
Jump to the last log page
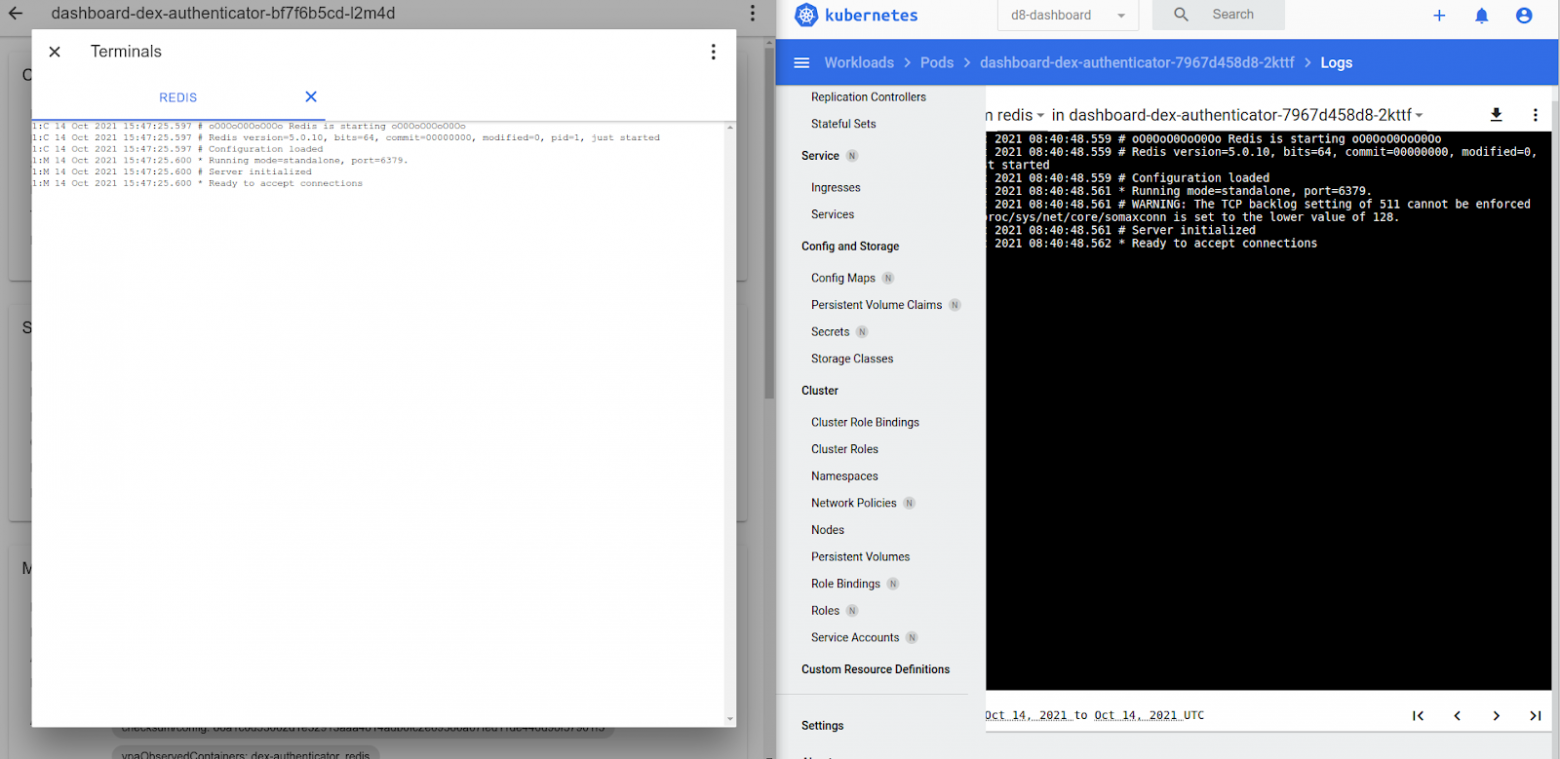click(x=1535, y=716)
